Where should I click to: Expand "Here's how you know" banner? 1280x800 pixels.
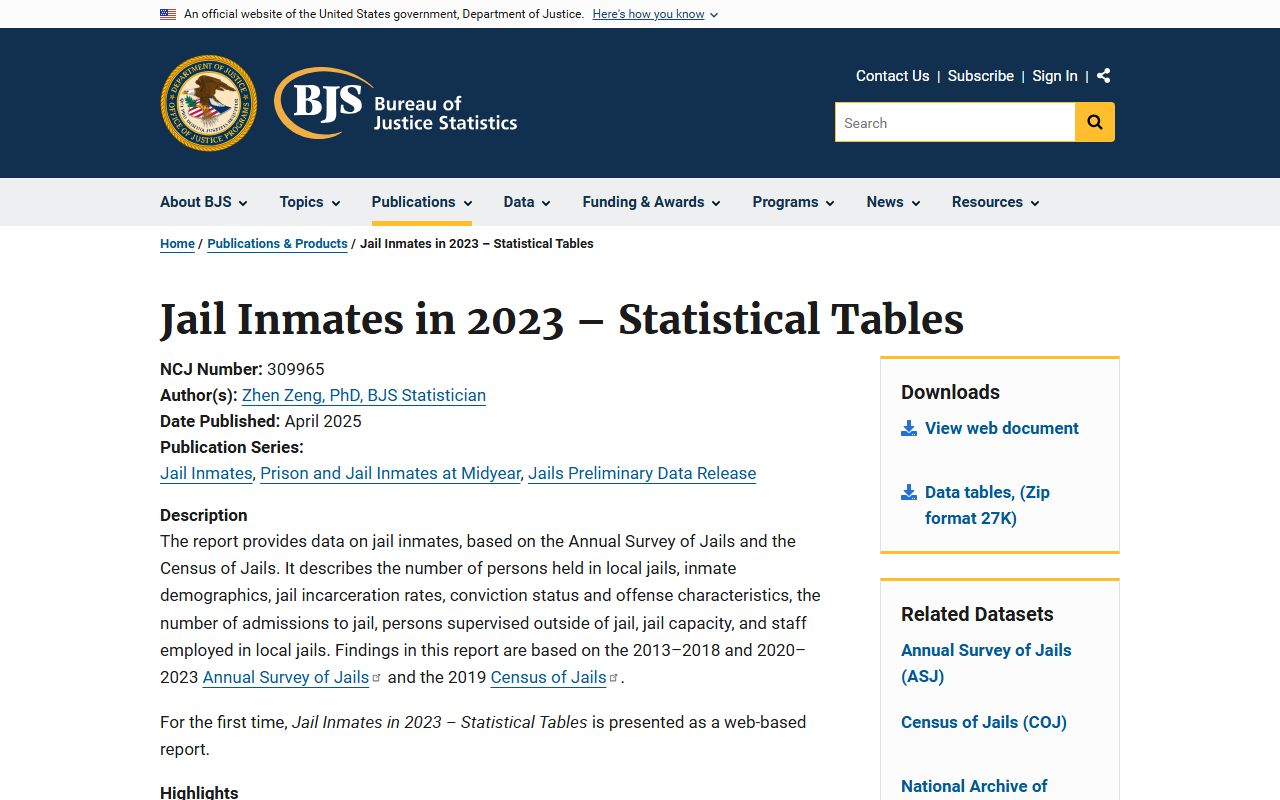pyautogui.click(x=655, y=14)
